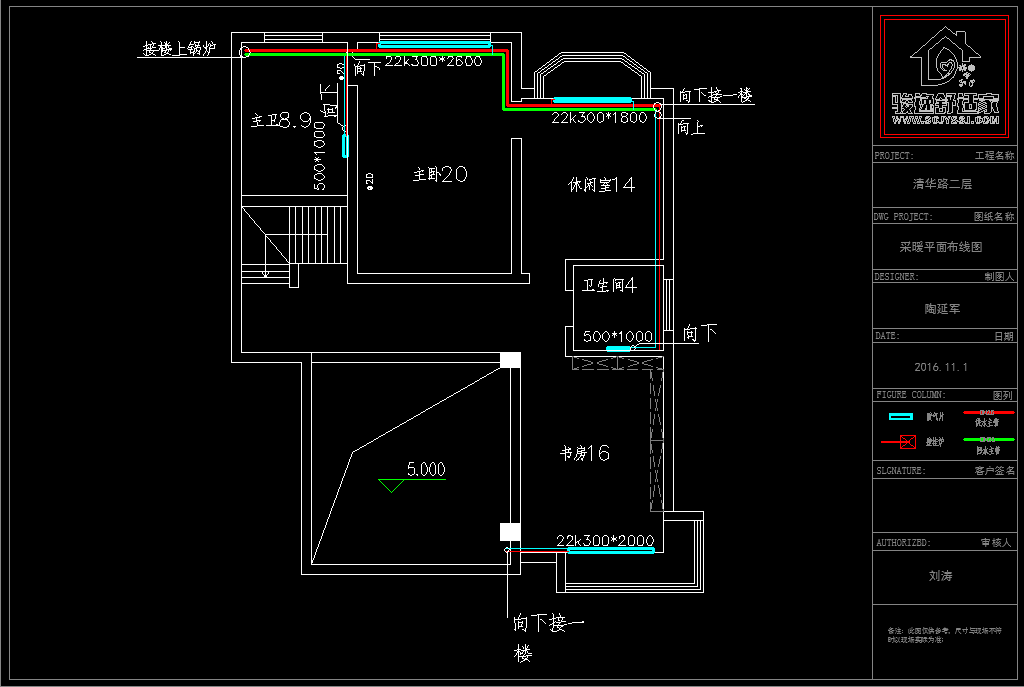Viewport: 1024px width, 687px height.
Task: Select the radiator labeled 22k300*2600
Action: 434,45
